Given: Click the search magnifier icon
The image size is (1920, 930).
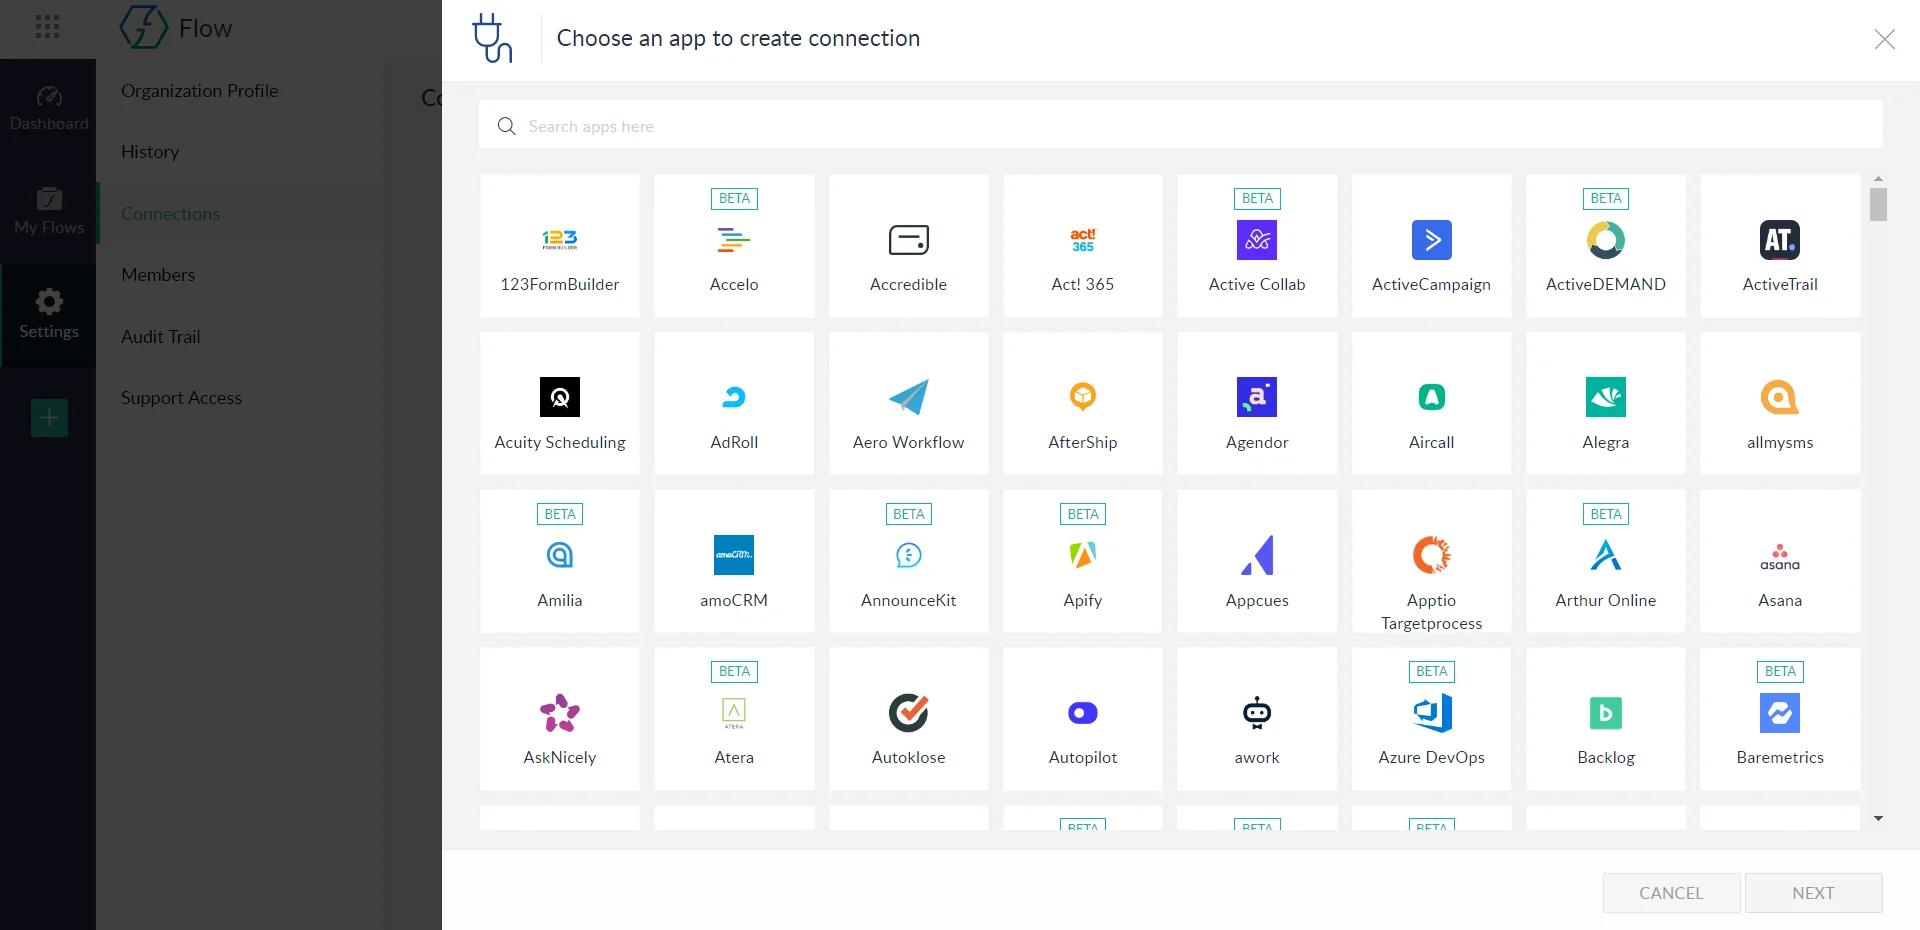Looking at the screenshot, I should (507, 126).
